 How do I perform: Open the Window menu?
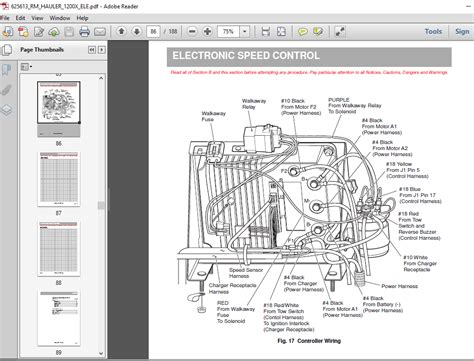pyautogui.click(x=60, y=18)
